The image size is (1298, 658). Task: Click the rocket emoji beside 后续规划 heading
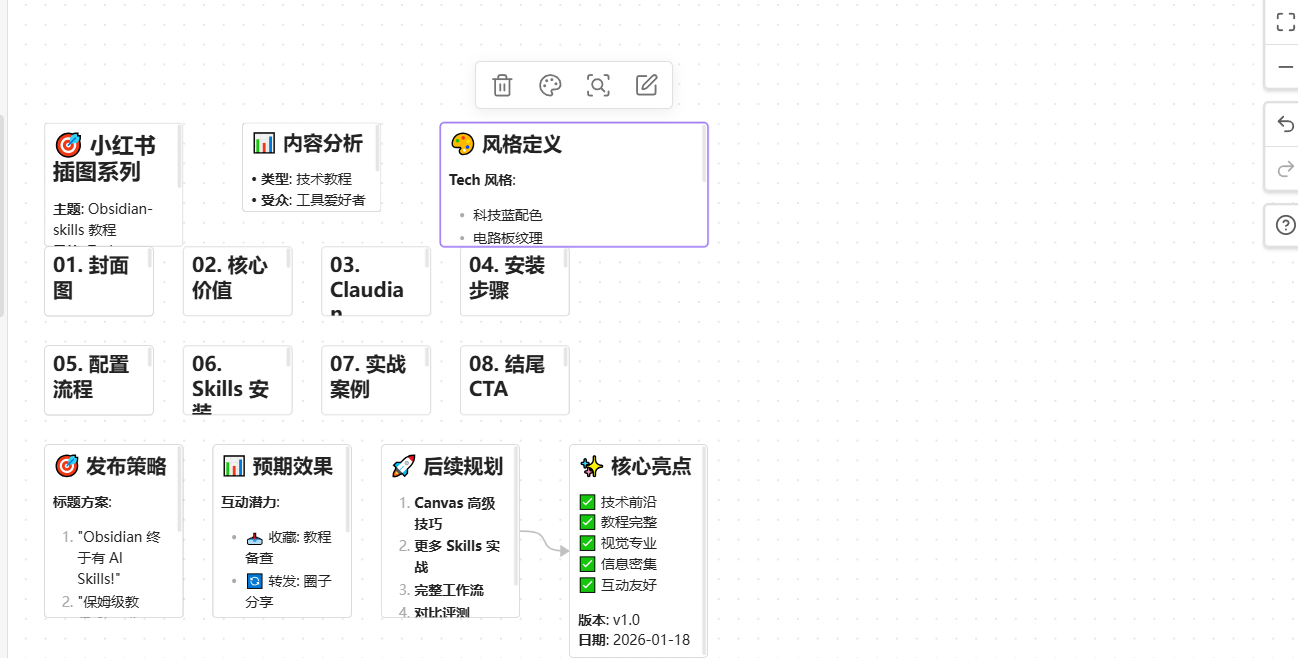(x=403, y=466)
